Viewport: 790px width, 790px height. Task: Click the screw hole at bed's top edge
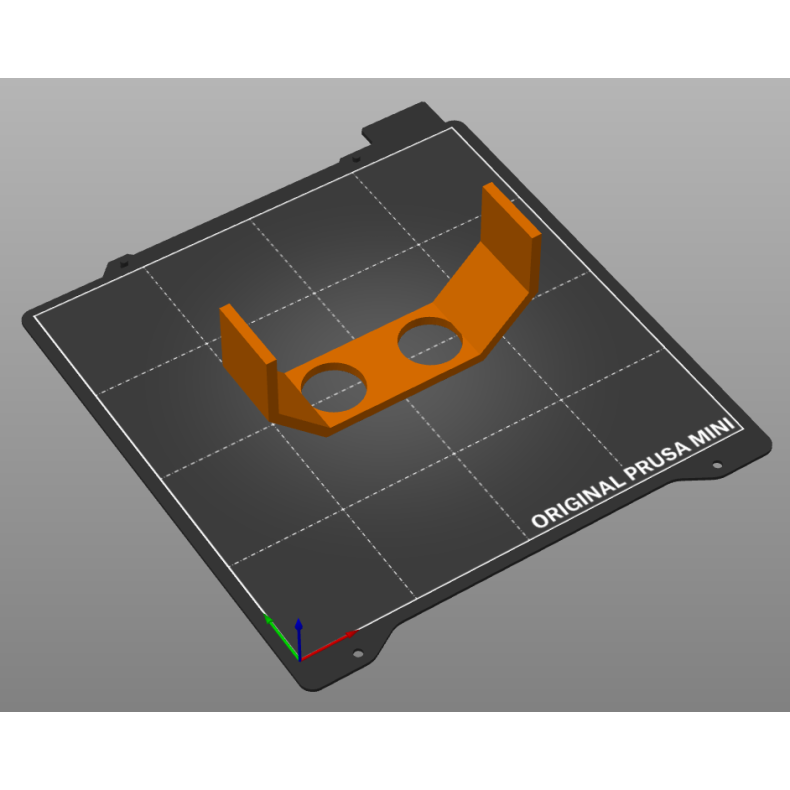[x=355, y=158]
